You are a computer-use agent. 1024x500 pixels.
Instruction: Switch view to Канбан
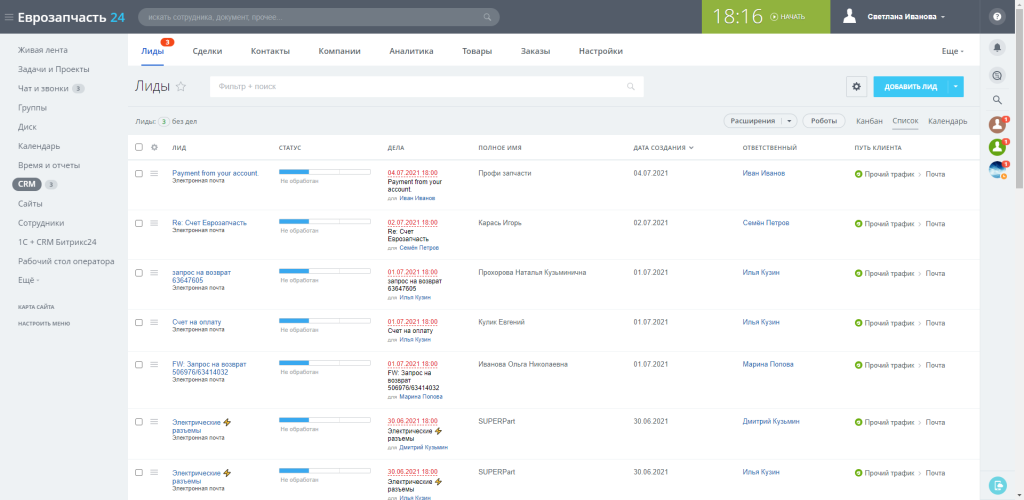869,121
